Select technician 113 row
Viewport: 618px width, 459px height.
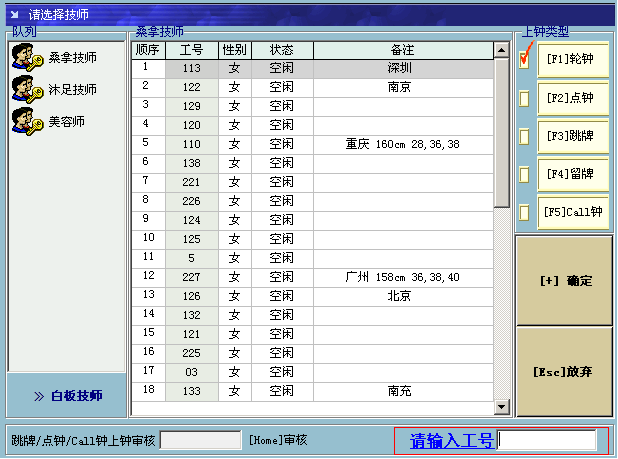coord(313,69)
